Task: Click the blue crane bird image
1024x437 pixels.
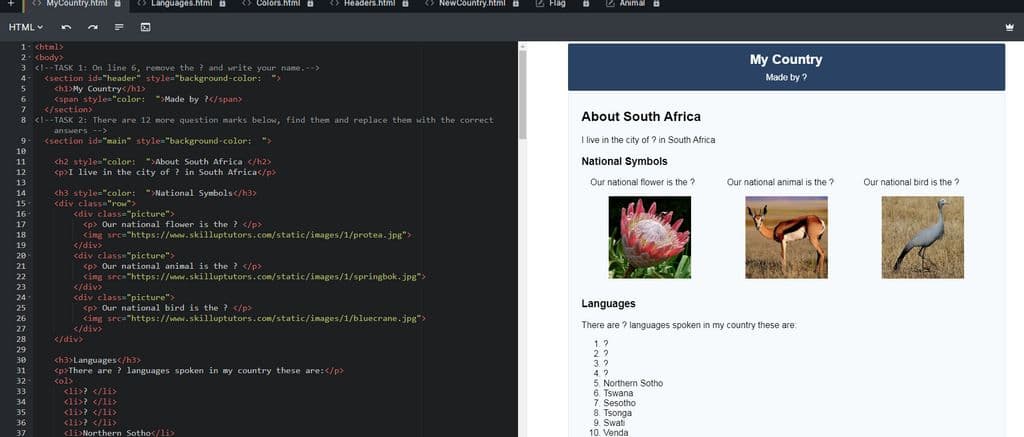Action: click(x=922, y=237)
